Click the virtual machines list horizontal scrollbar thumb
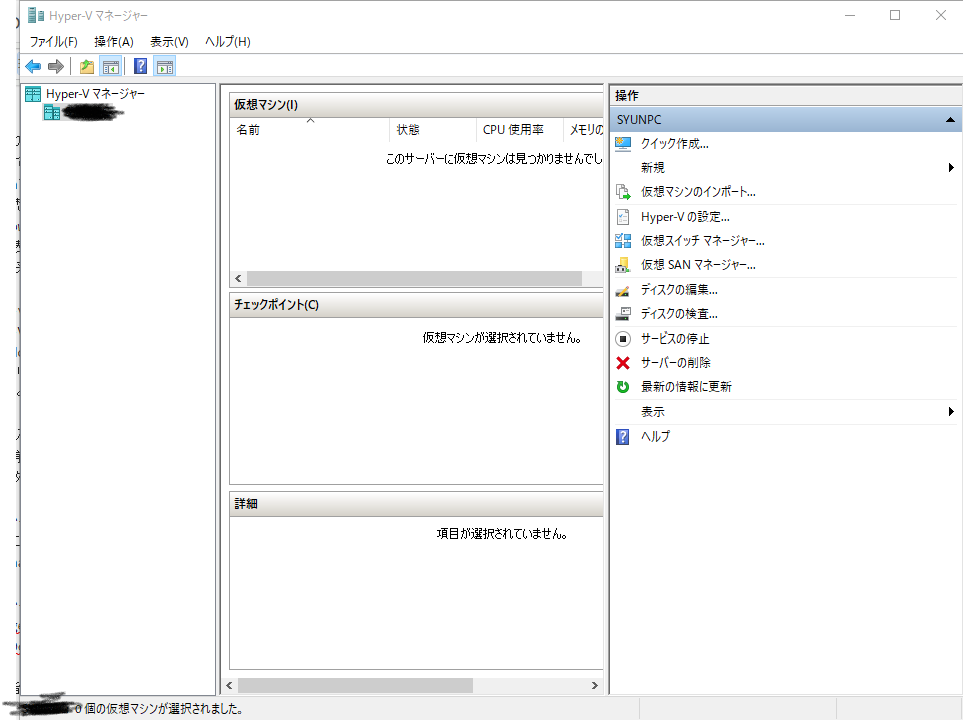This screenshot has height=720, width=963. click(415, 279)
